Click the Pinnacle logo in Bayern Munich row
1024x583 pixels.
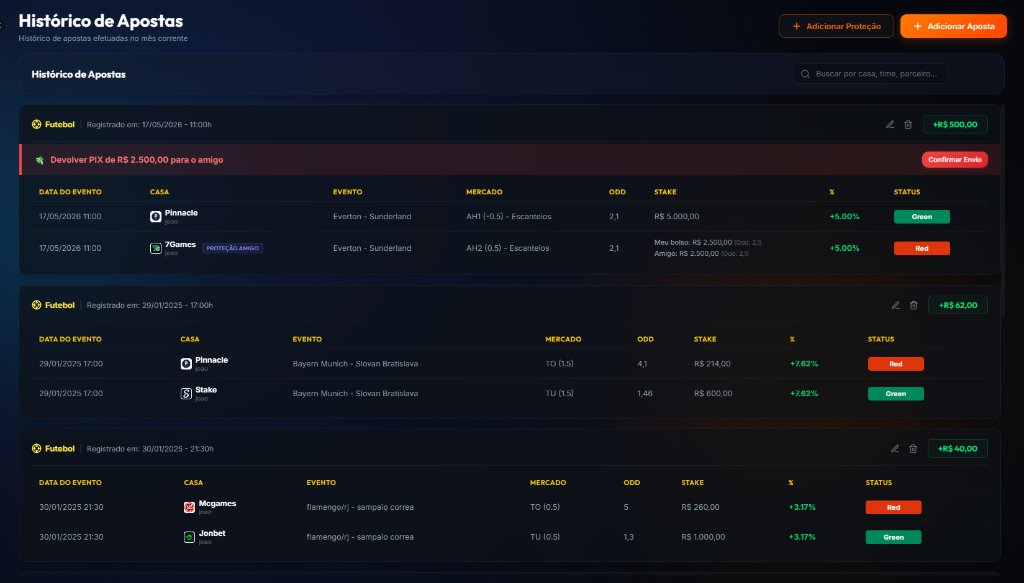click(186, 364)
